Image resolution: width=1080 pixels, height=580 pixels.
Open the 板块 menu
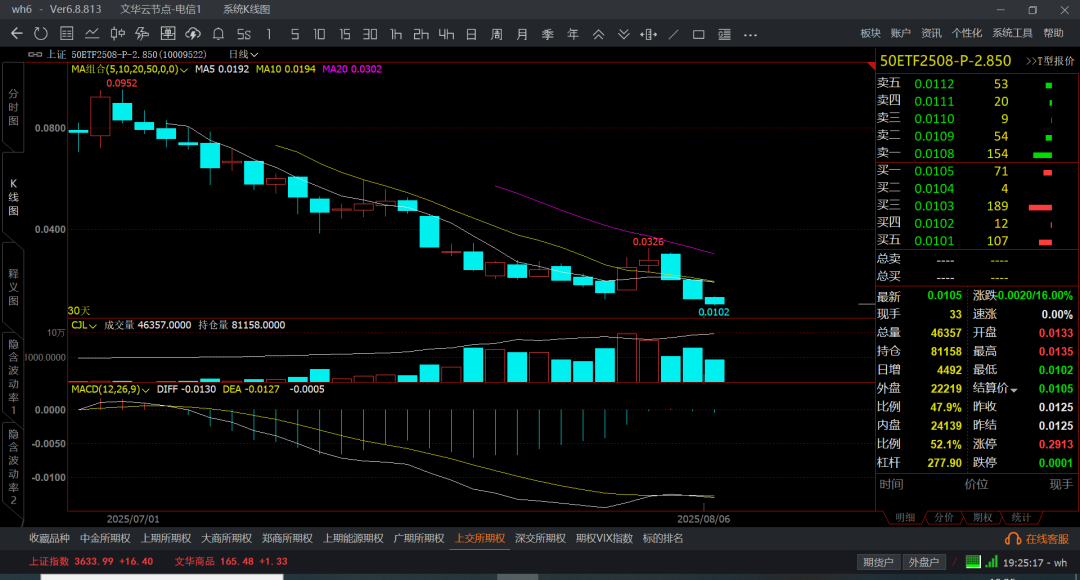871,33
